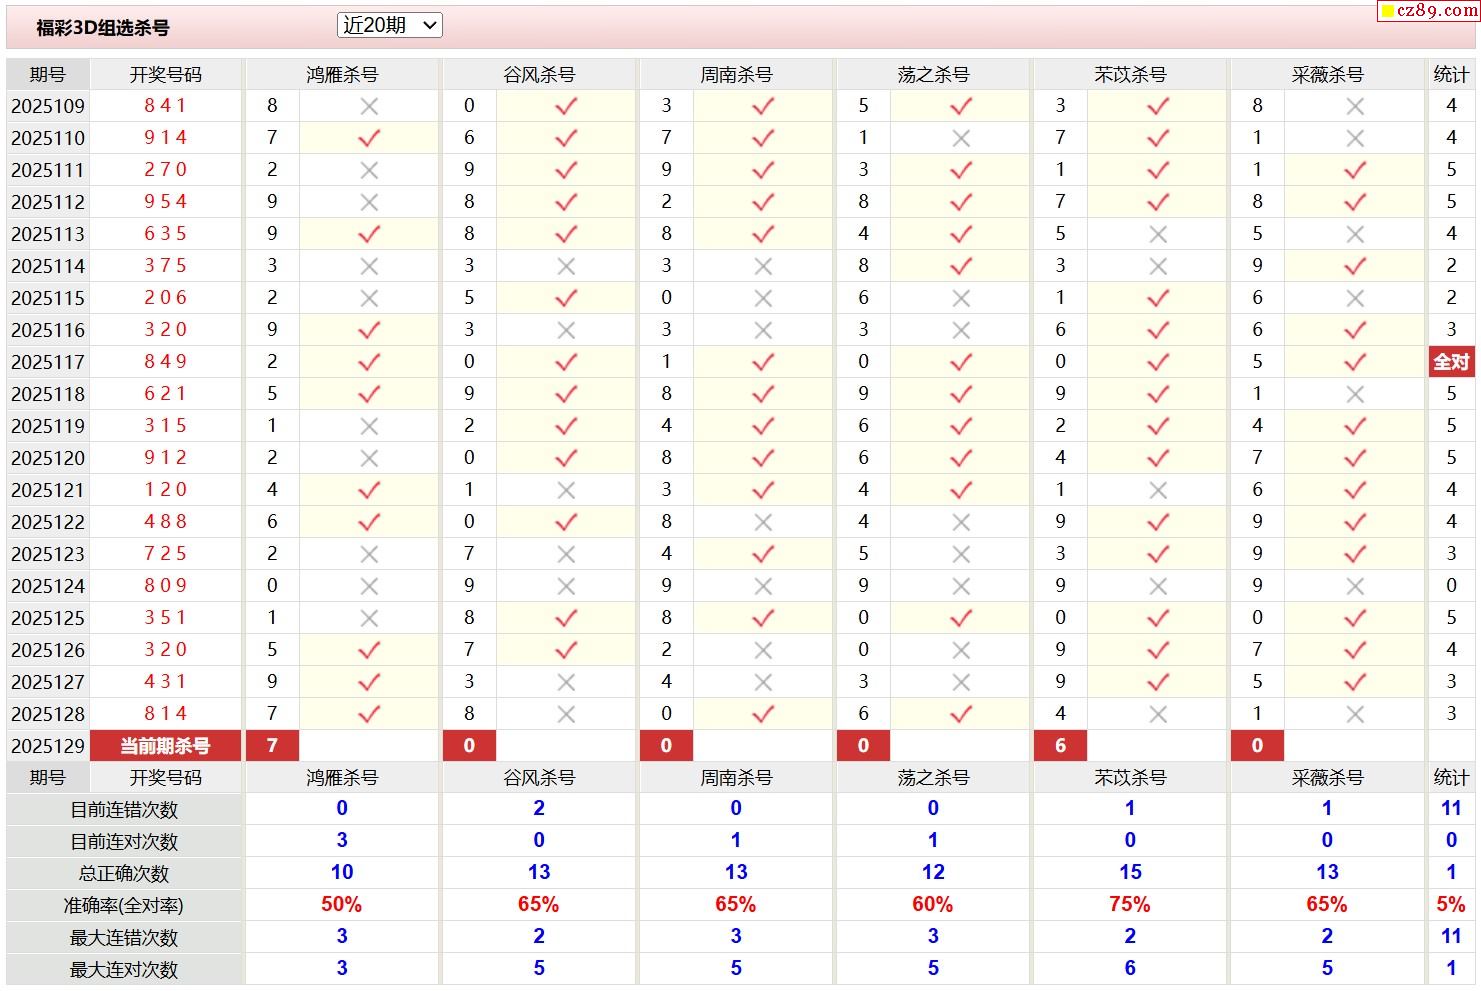Click the 芣苡 check mark in row 2025120
Viewport: 1481px width, 991px height.
point(1158,458)
